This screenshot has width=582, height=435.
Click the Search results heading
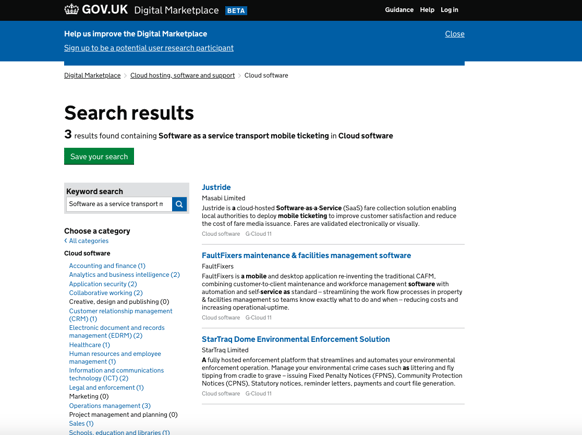129,113
